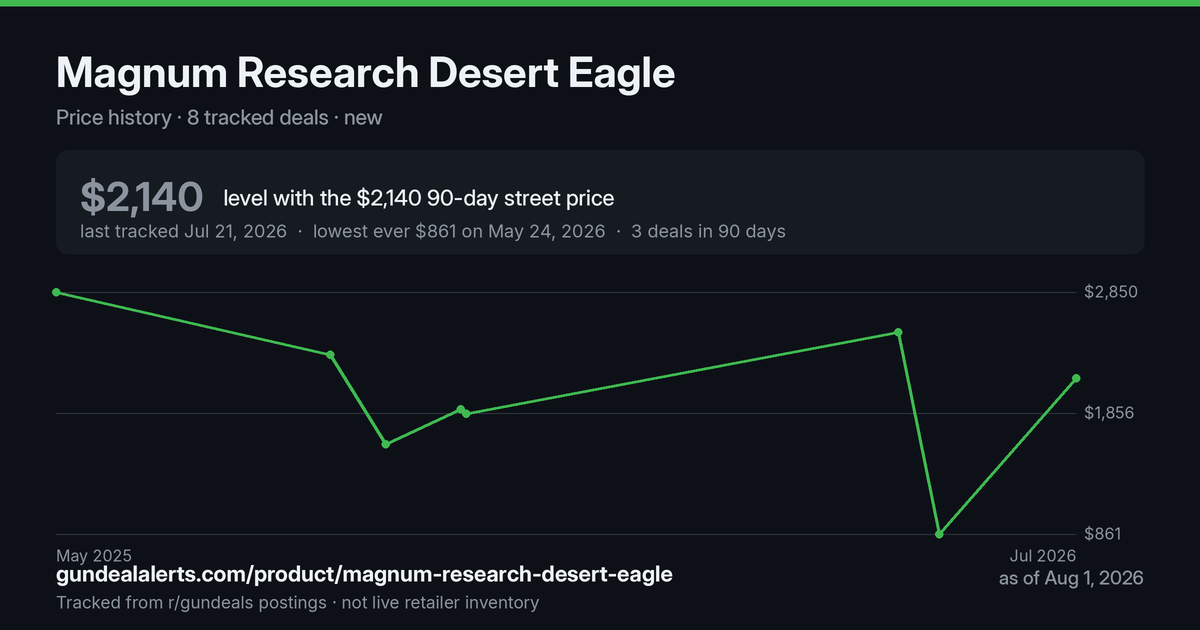Select the second data point on the price line
The height and width of the screenshot is (630, 1200).
[330, 355]
